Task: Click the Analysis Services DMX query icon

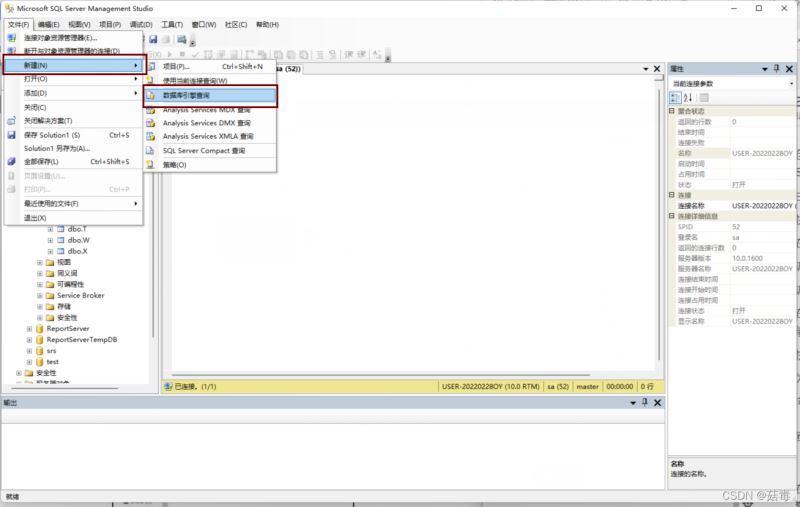Action: [x=151, y=123]
